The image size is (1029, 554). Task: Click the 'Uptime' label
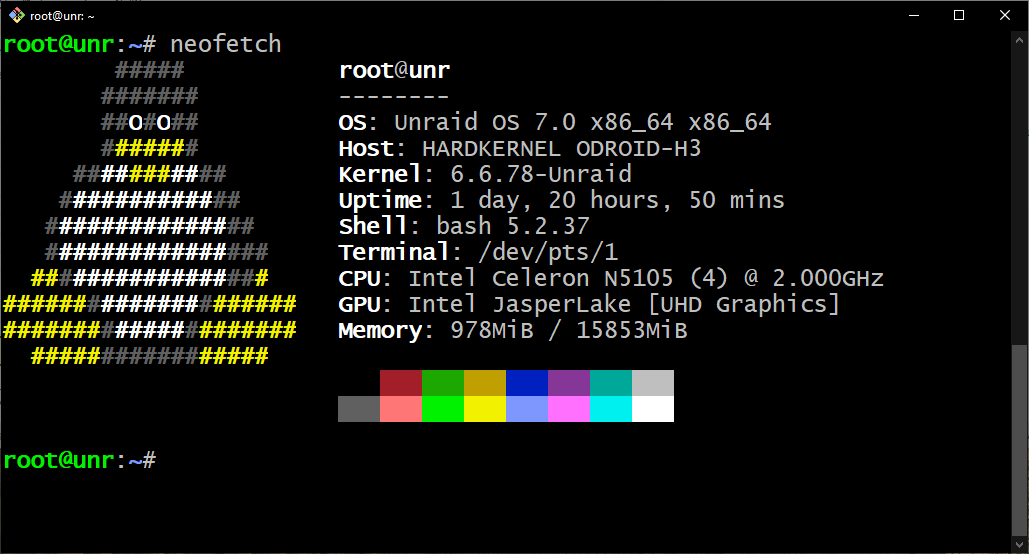pyautogui.click(x=380, y=201)
